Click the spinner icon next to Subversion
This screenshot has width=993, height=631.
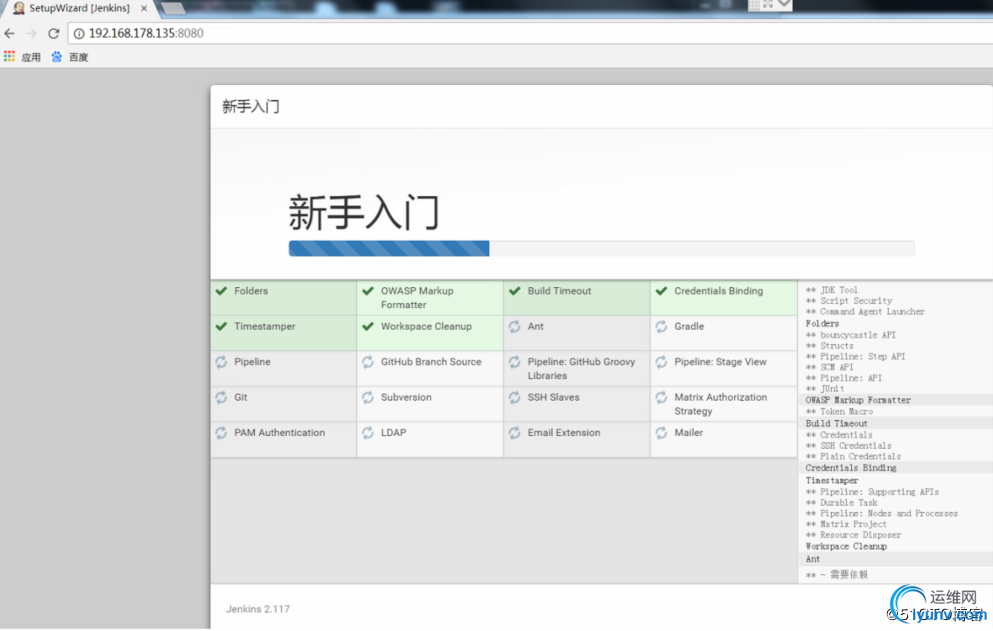368,397
